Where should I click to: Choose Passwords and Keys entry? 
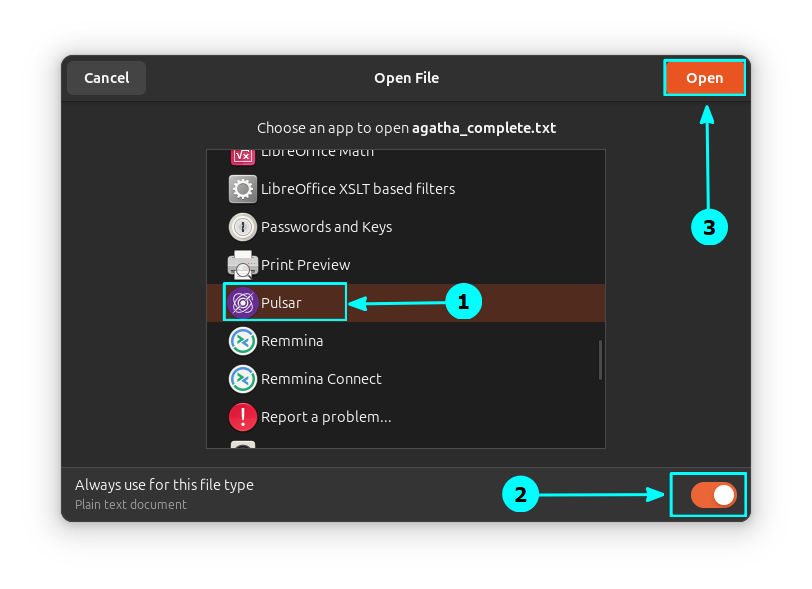(326, 227)
